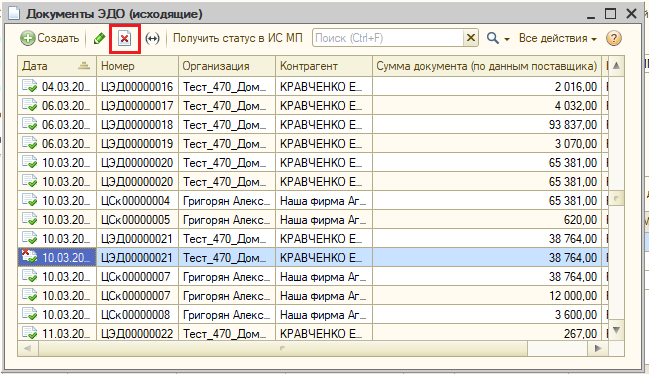Click the horizontal scrollbar thumb

pos(283,348)
